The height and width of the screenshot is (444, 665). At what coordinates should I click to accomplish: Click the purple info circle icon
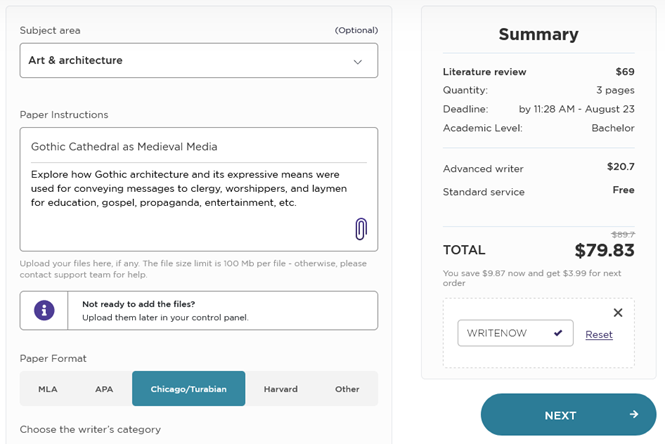(44, 310)
